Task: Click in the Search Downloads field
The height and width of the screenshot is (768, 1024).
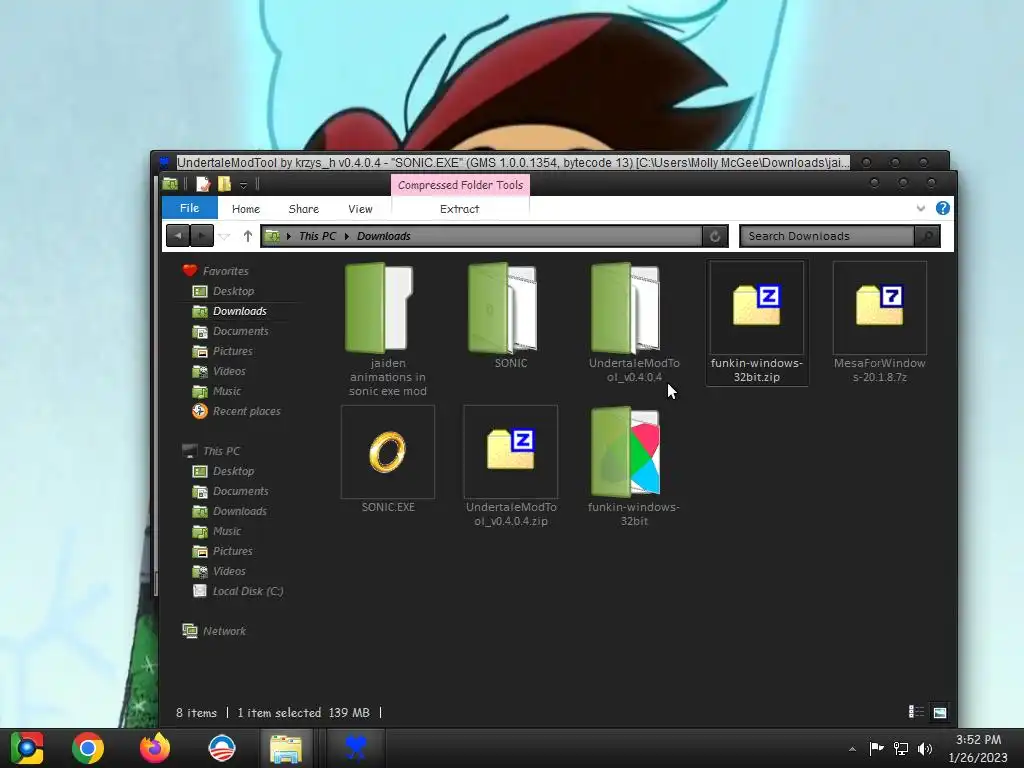Action: coord(827,236)
